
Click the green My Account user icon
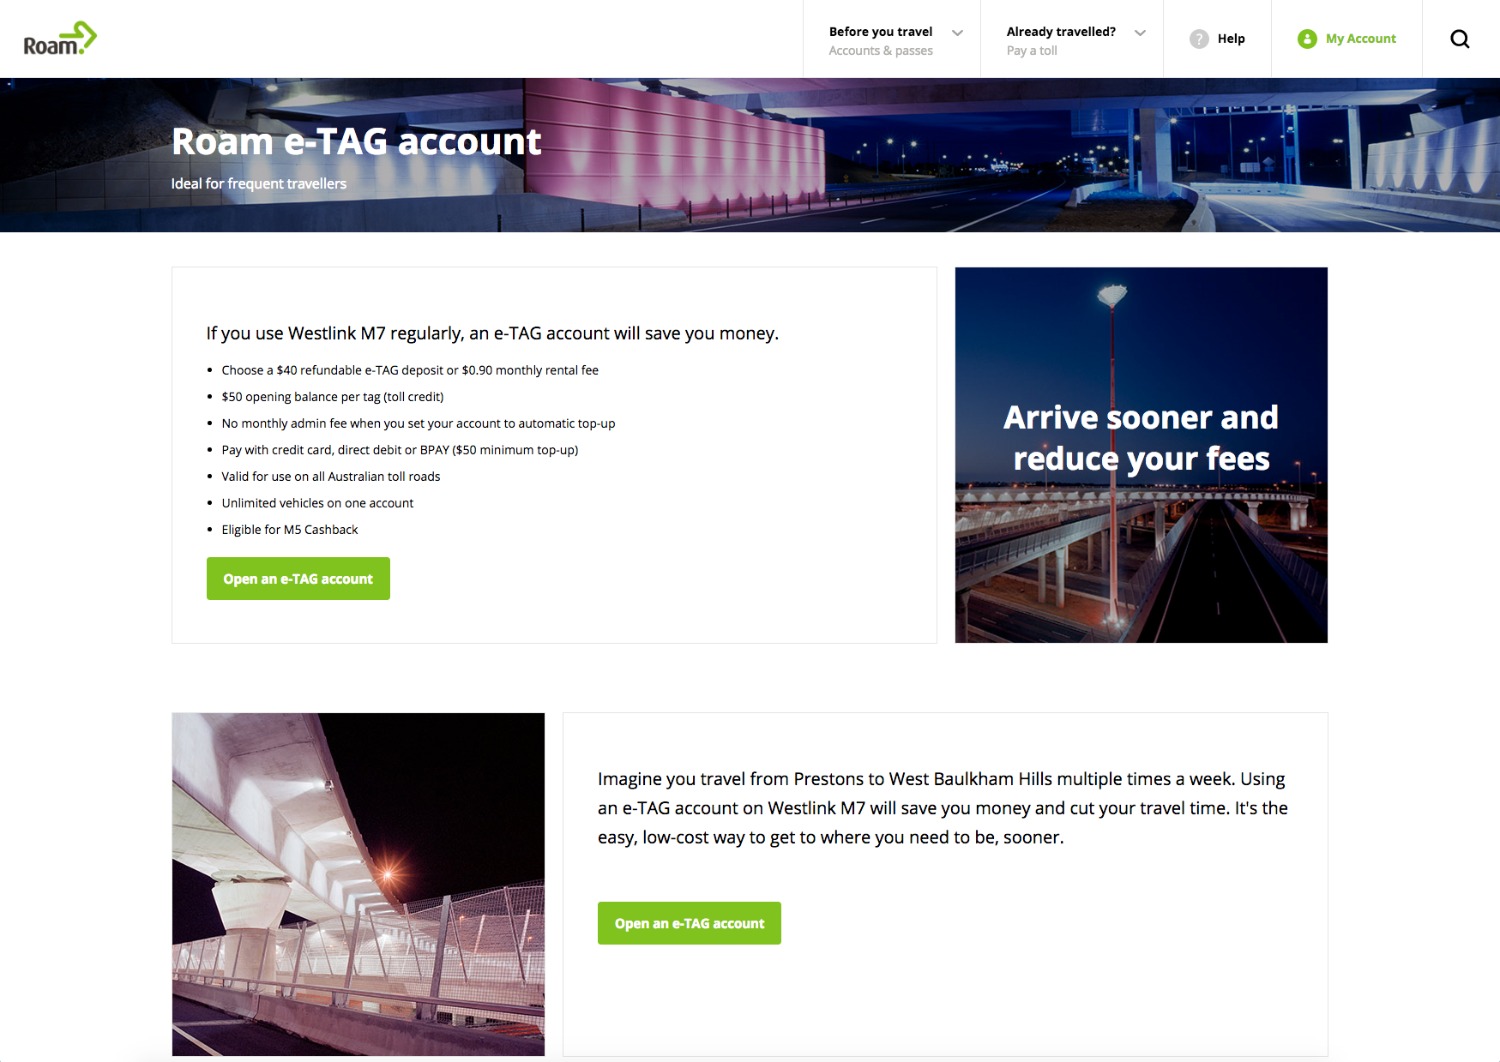(1307, 39)
